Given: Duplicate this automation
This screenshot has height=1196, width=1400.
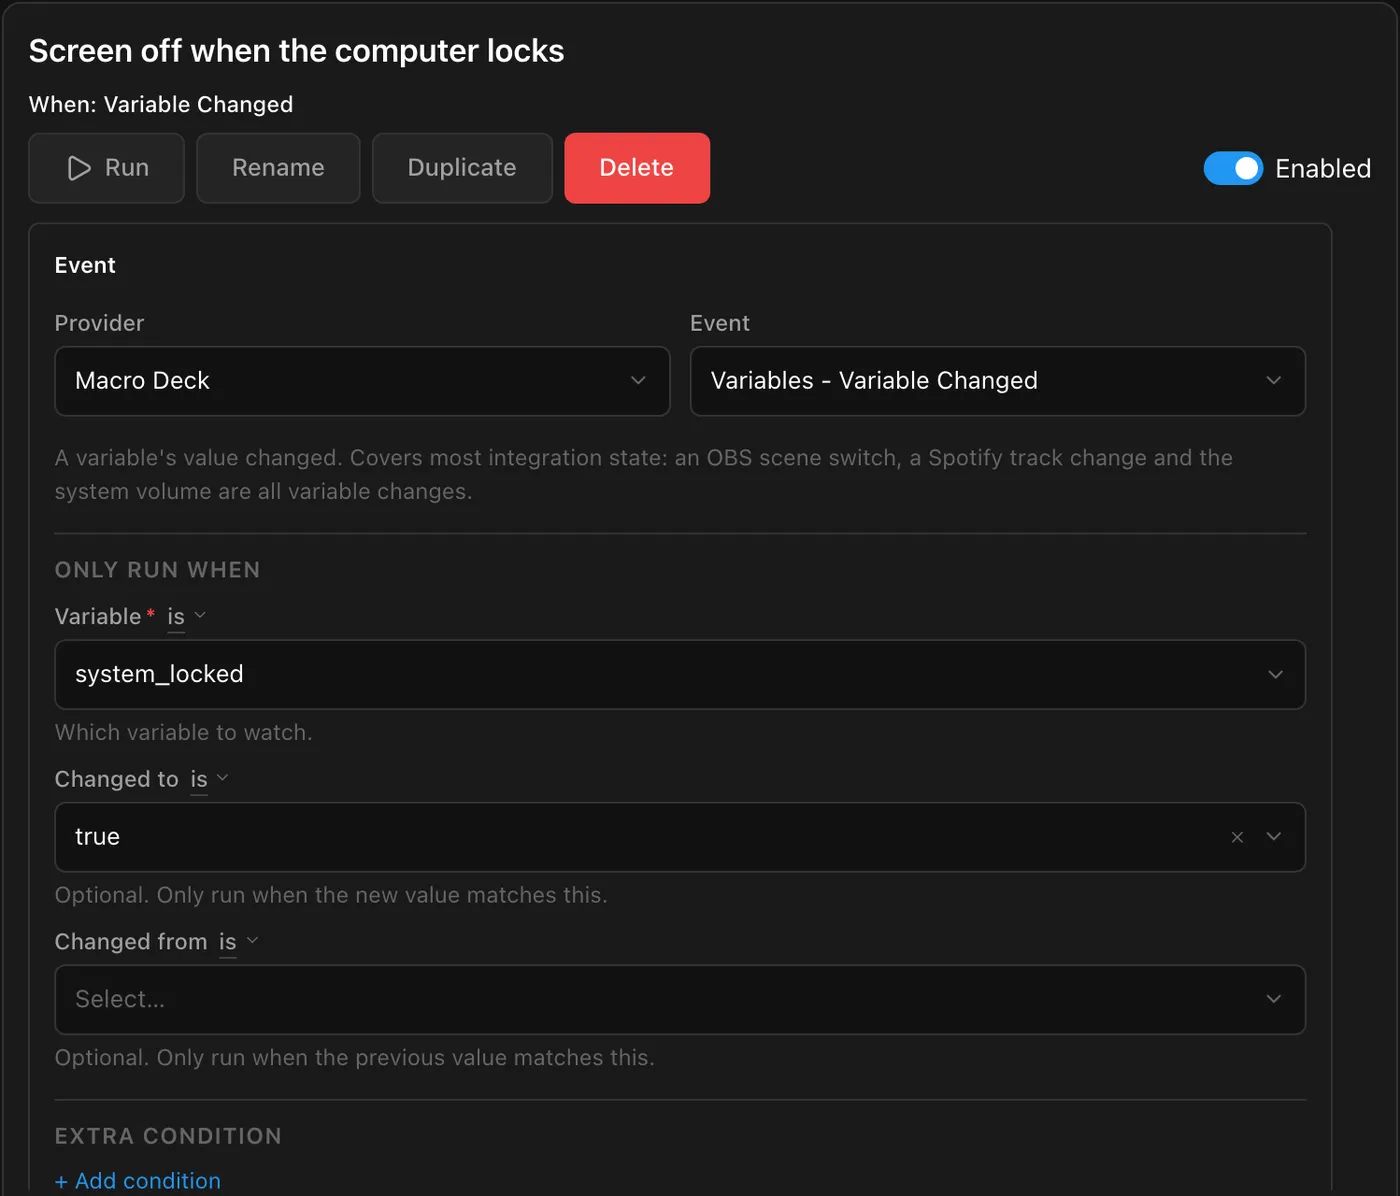Looking at the screenshot, I should click(462, 168).
